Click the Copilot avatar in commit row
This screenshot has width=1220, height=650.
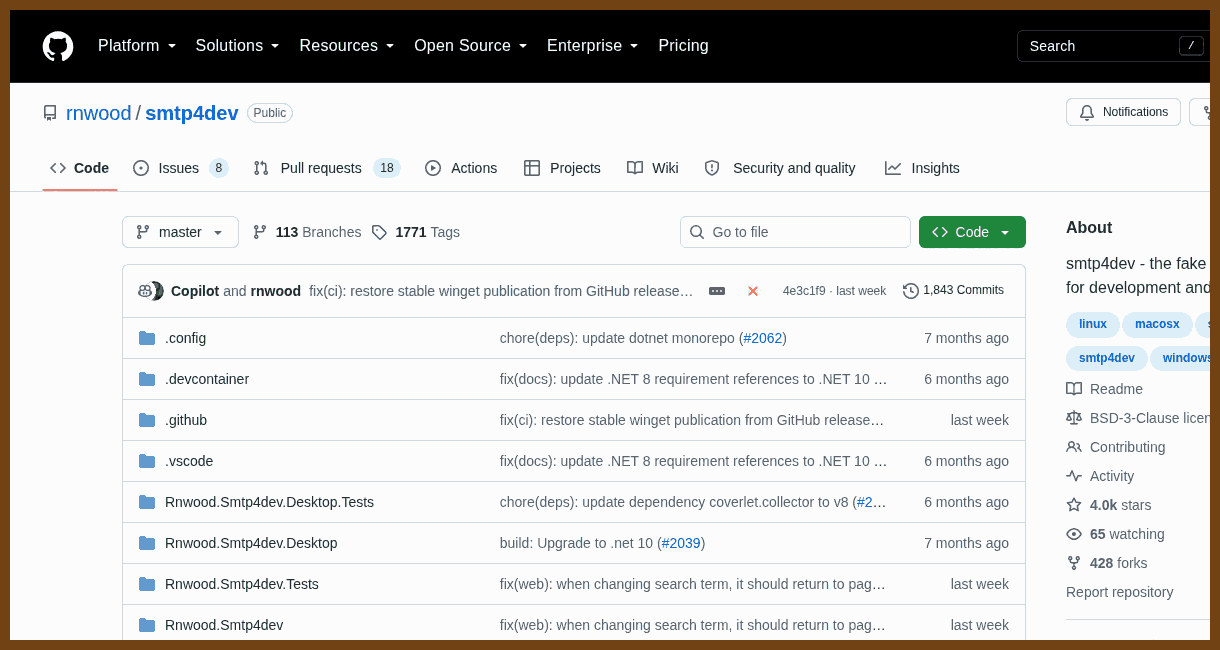146,291
